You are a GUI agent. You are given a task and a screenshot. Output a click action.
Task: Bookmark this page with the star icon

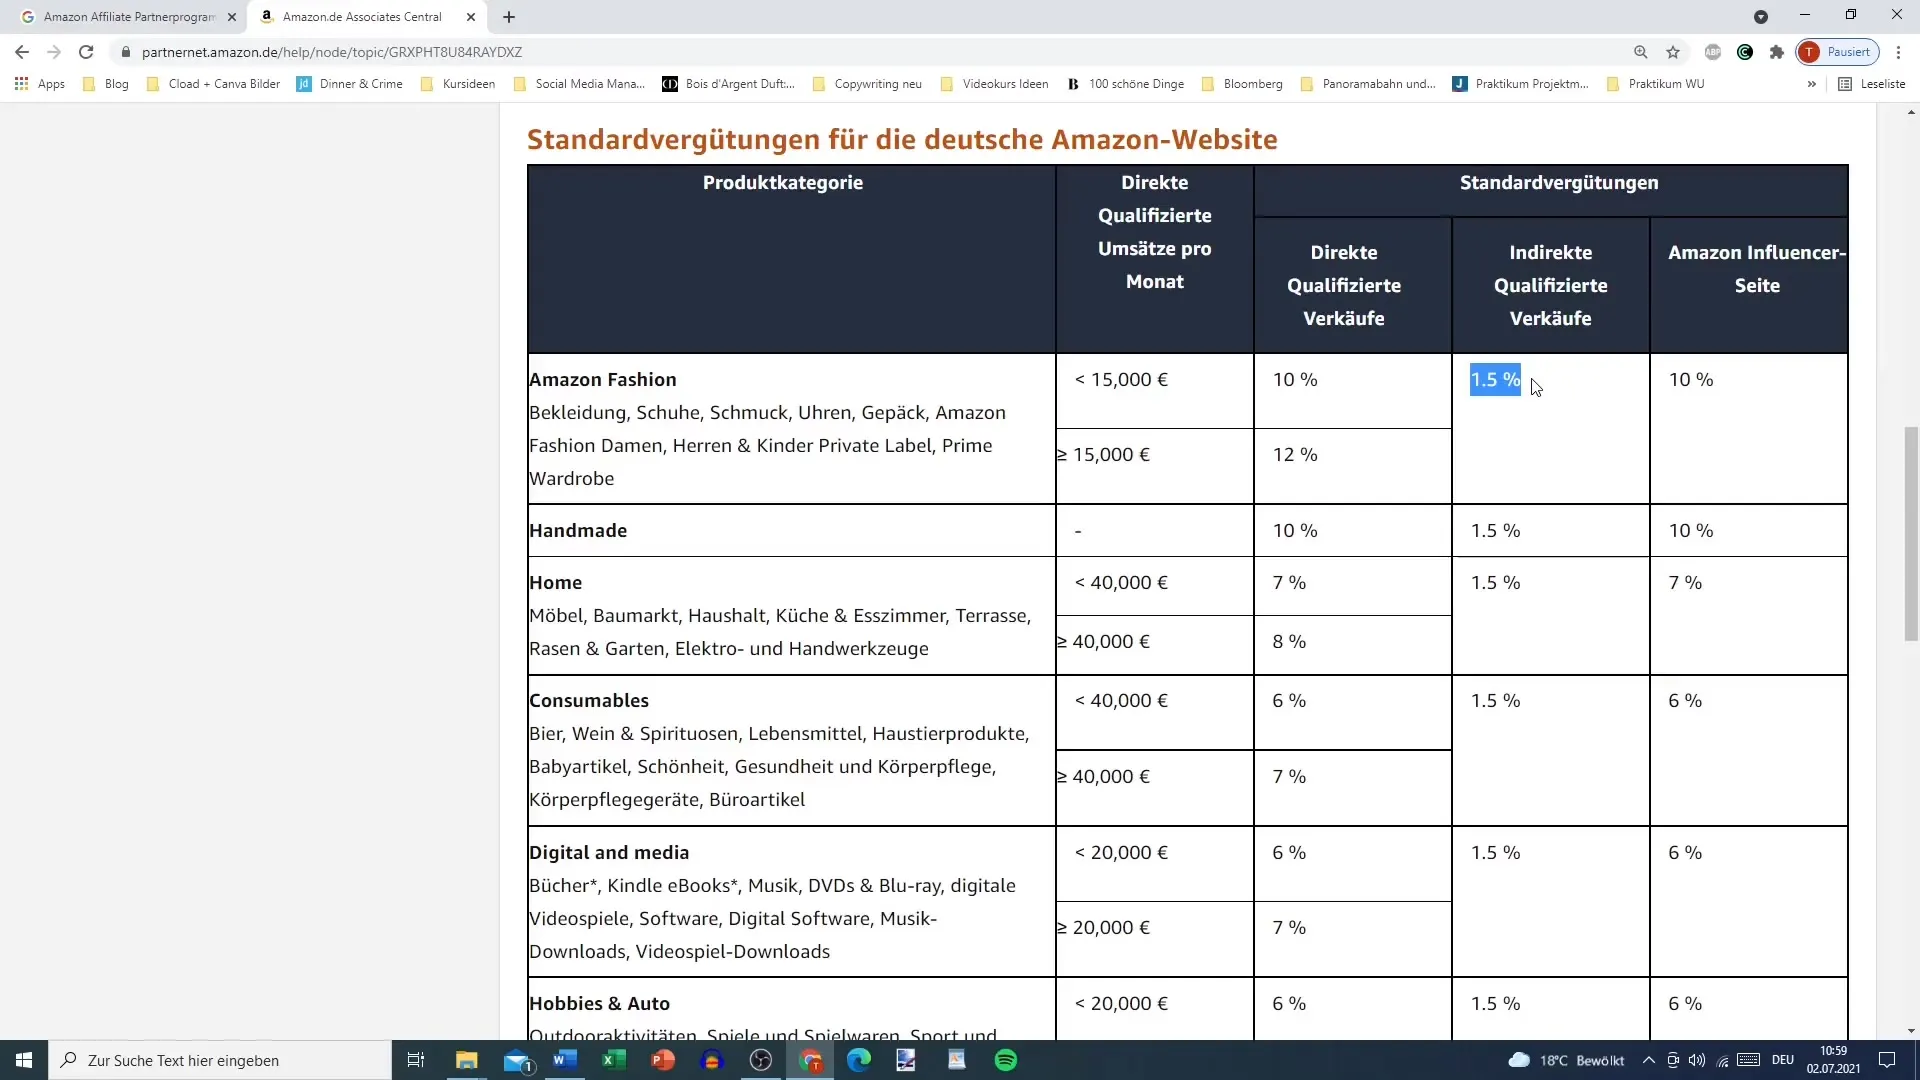pyautogui.click(x=1673, y=52)
